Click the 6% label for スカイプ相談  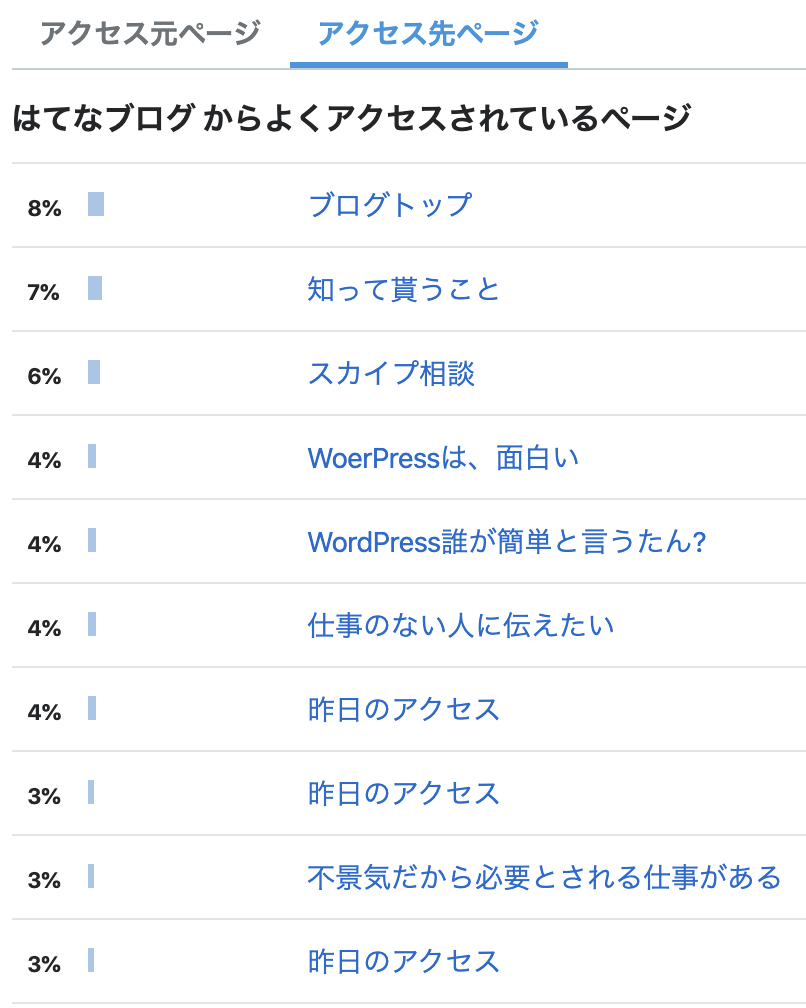[44, 376]
